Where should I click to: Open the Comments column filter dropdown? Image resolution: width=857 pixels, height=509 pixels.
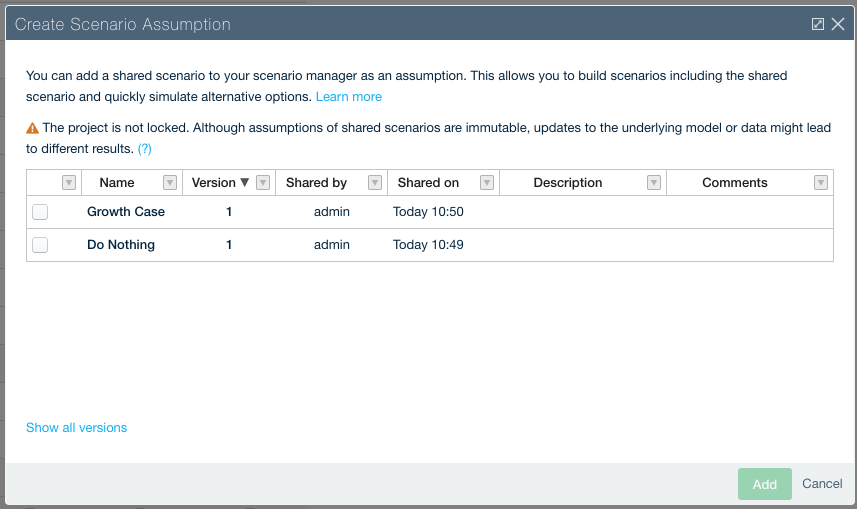pos(821,183)
